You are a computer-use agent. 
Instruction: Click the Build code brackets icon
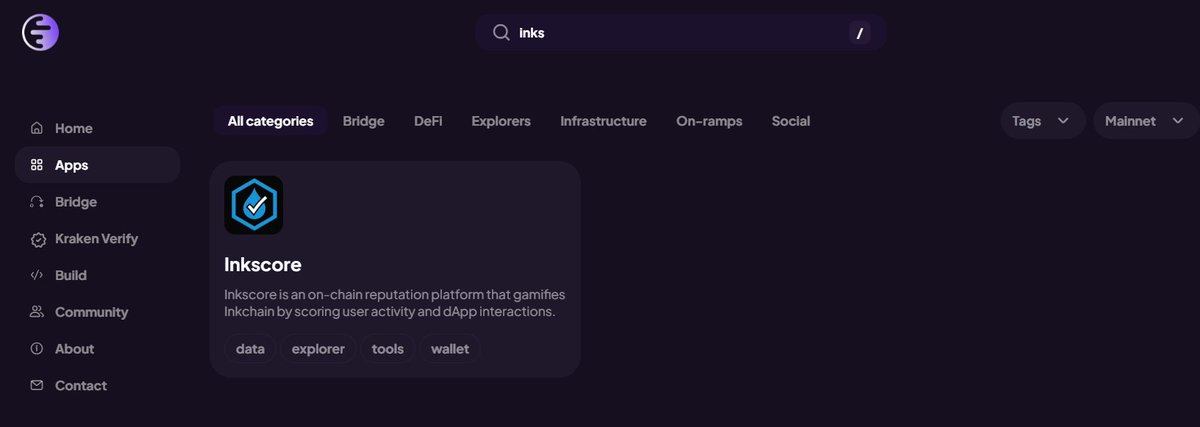pyautogui.click(x=37, y=275)
